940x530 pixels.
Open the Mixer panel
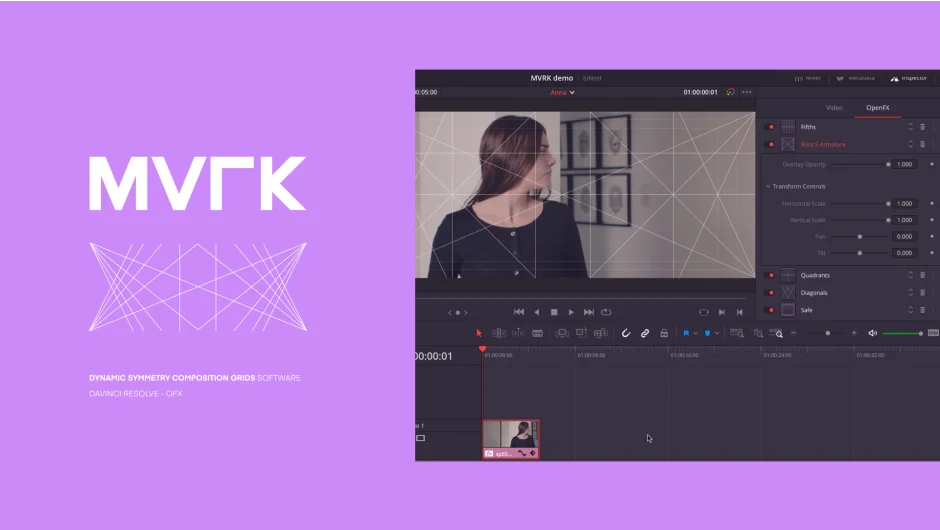808,79
